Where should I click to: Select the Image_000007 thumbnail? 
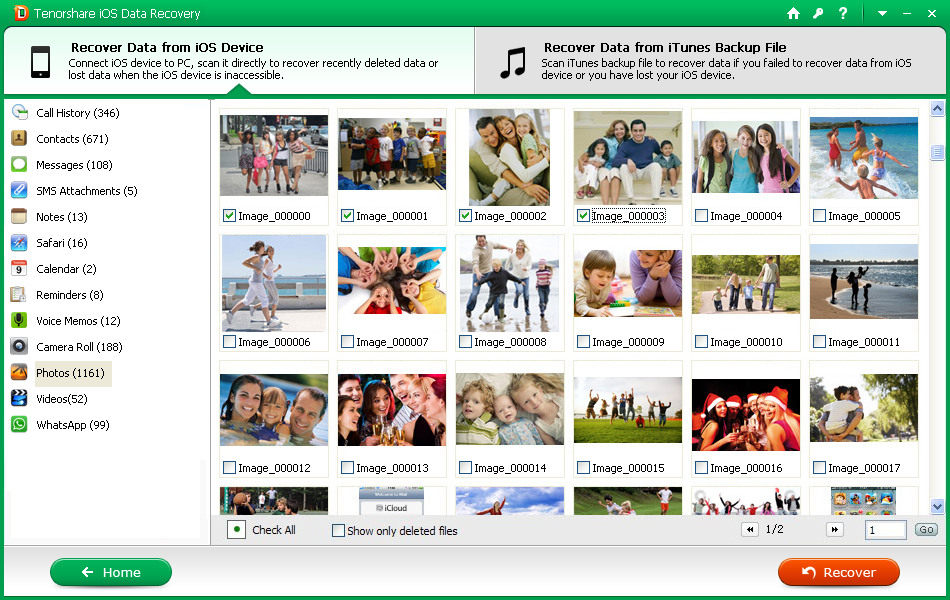[392, 280]
